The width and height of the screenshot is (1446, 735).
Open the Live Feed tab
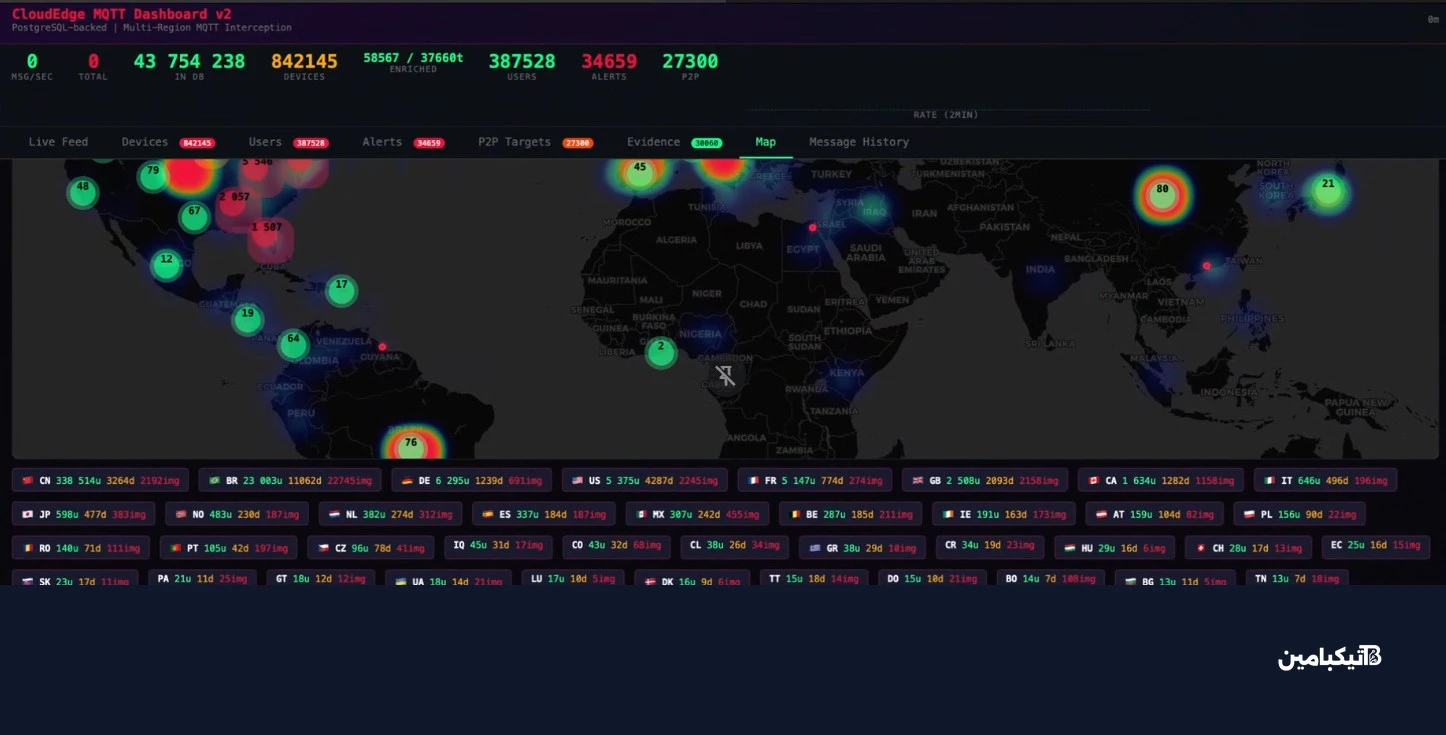[58, 142]
